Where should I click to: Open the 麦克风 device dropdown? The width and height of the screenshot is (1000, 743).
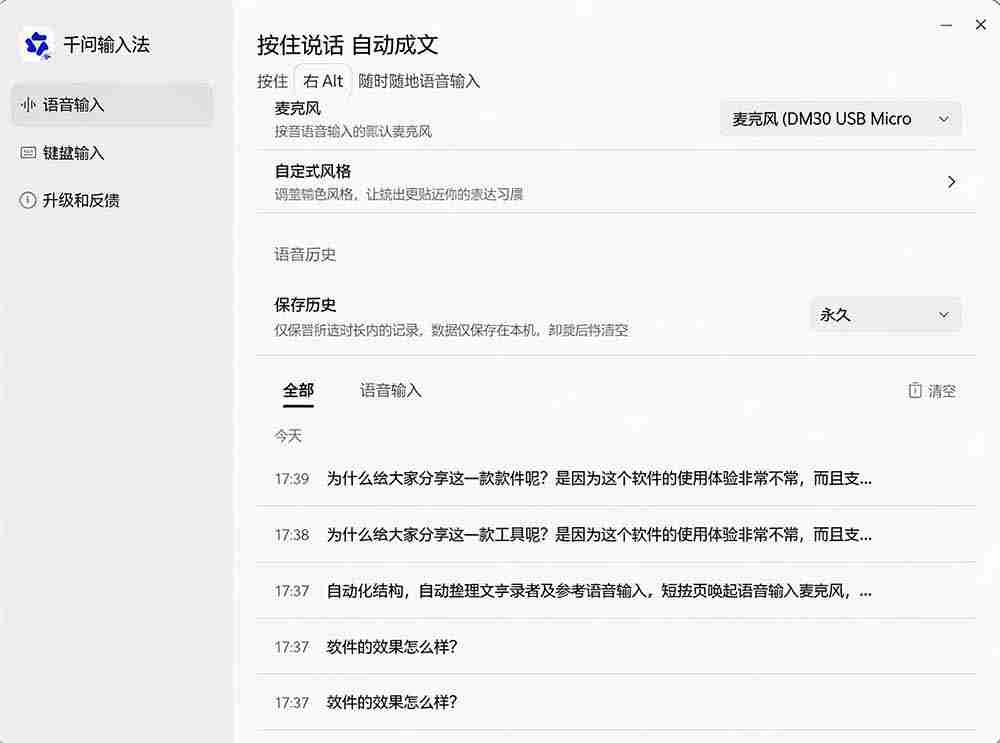[x=841, y=119]
